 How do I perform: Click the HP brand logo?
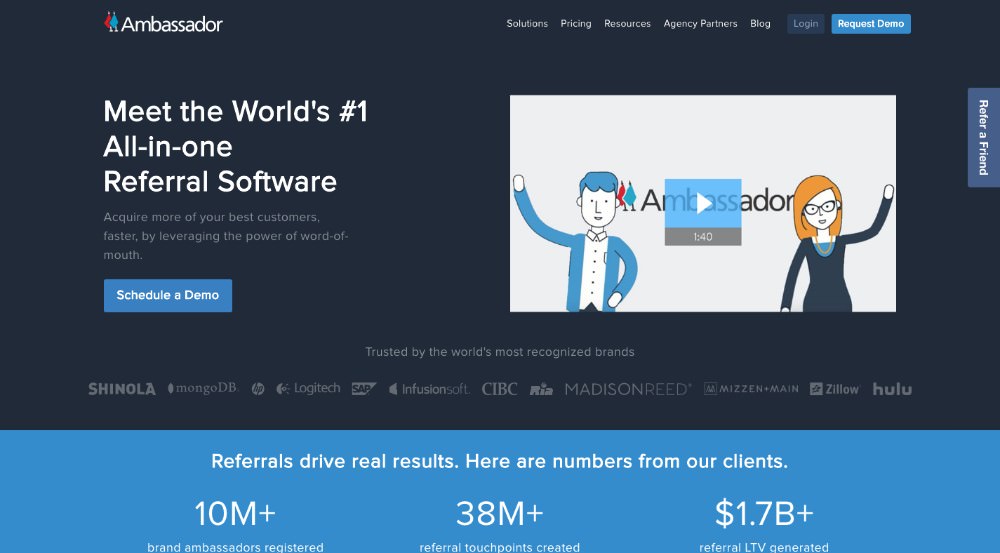coord(258,389)
